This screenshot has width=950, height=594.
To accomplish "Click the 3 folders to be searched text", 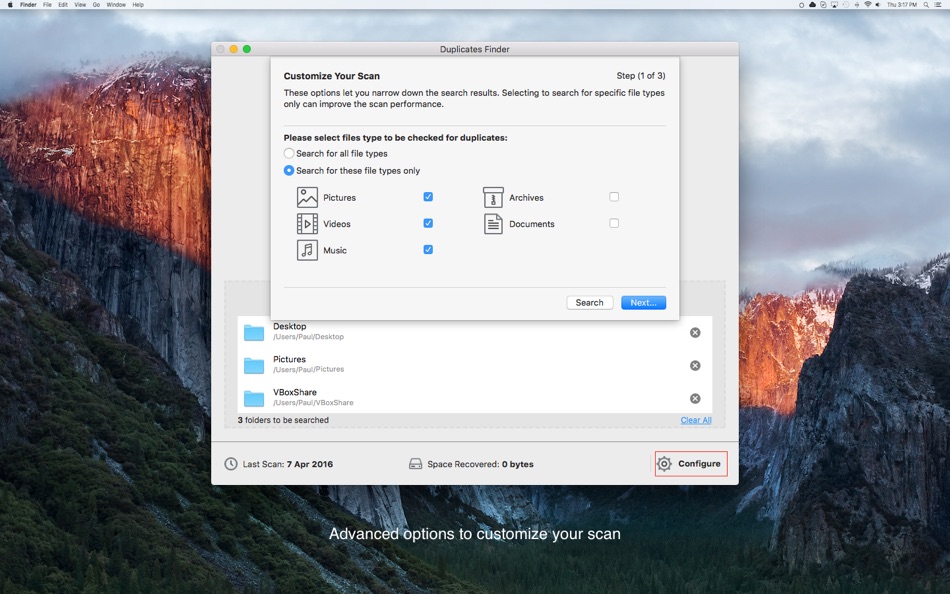I will (283, 420).
